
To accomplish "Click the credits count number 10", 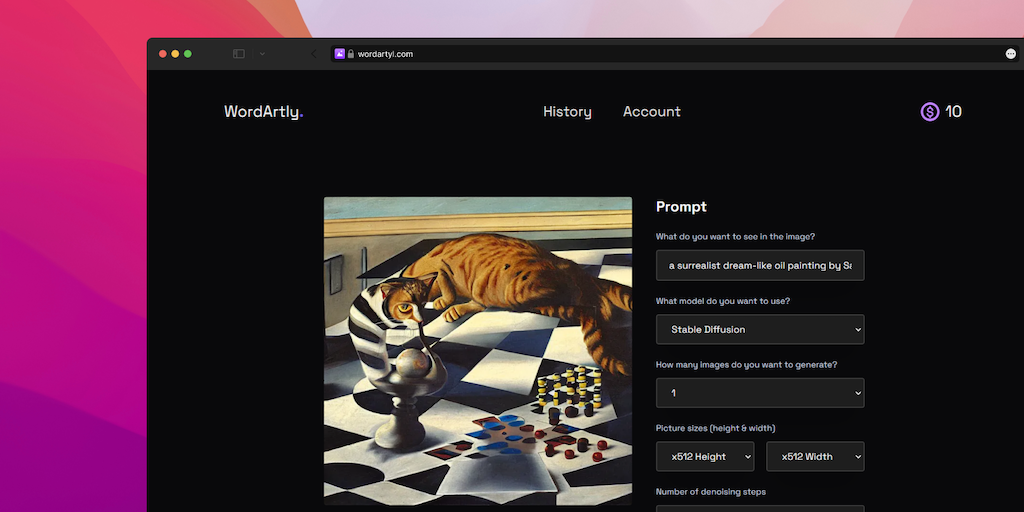I will [953, 112].
